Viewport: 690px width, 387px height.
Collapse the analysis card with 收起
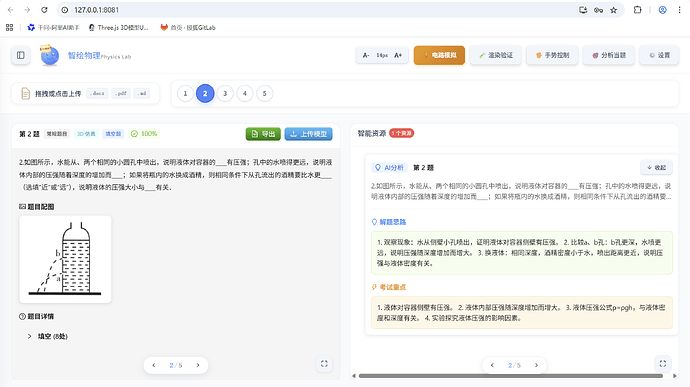(656, 167)
